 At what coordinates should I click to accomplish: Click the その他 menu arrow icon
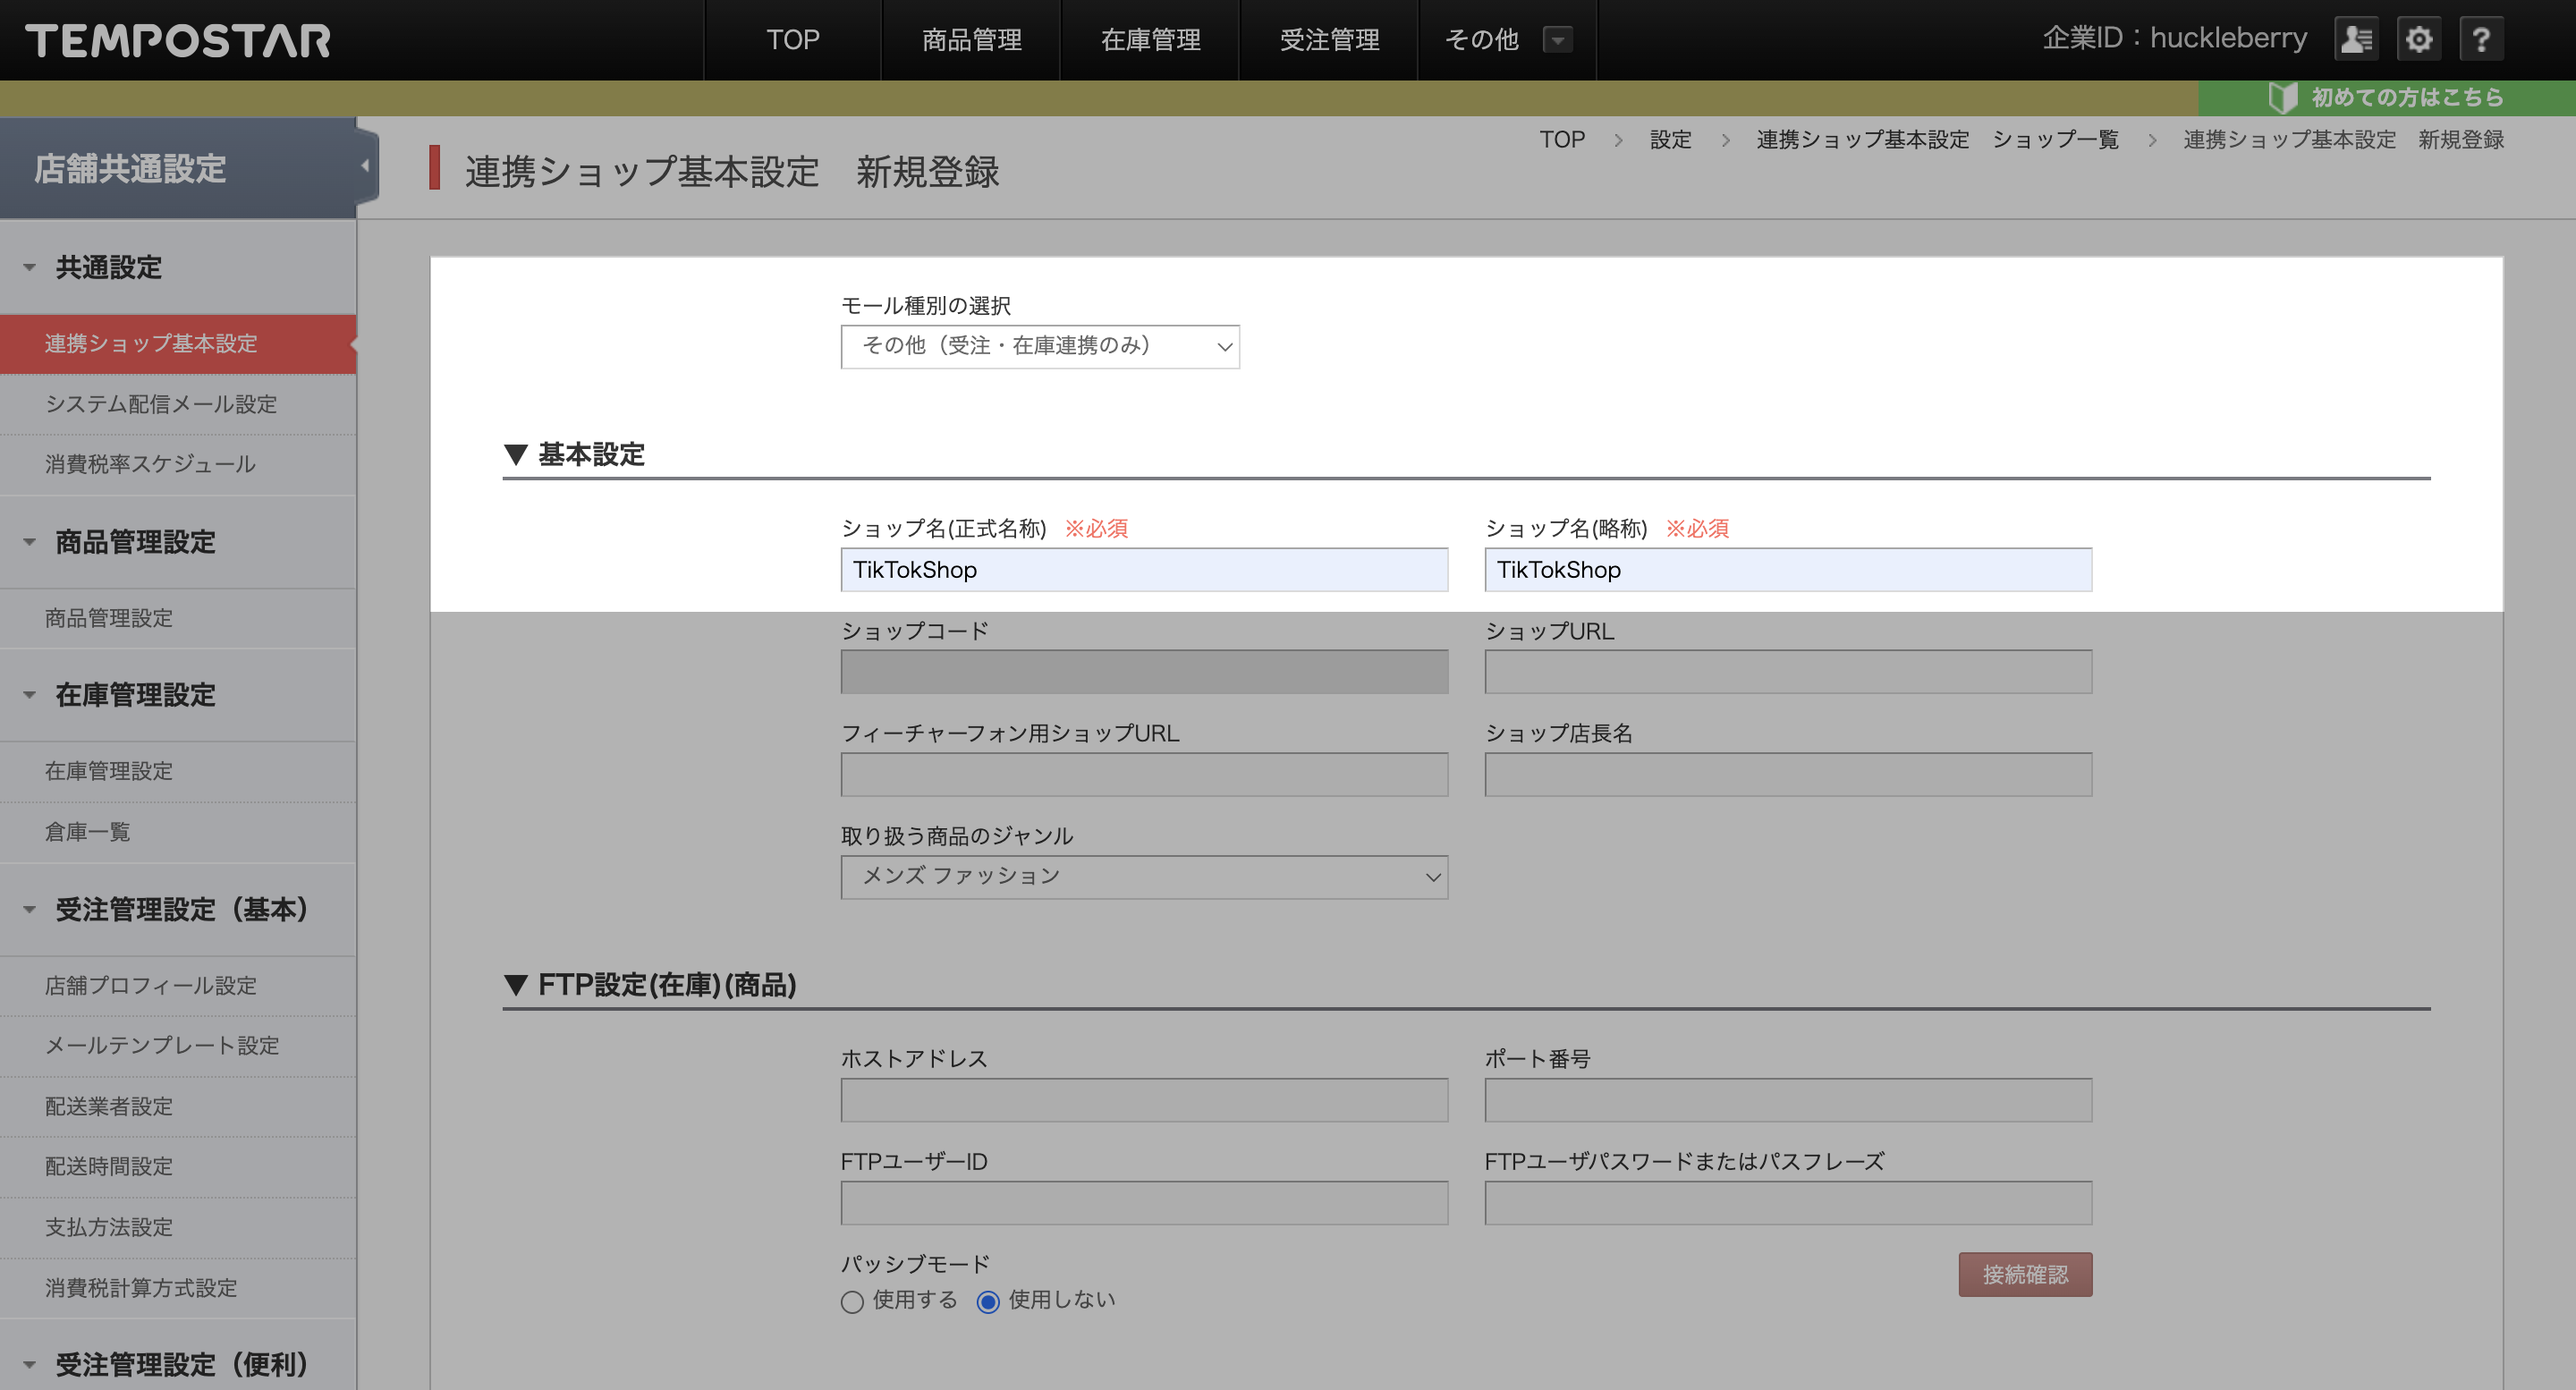pos(1557,40)
